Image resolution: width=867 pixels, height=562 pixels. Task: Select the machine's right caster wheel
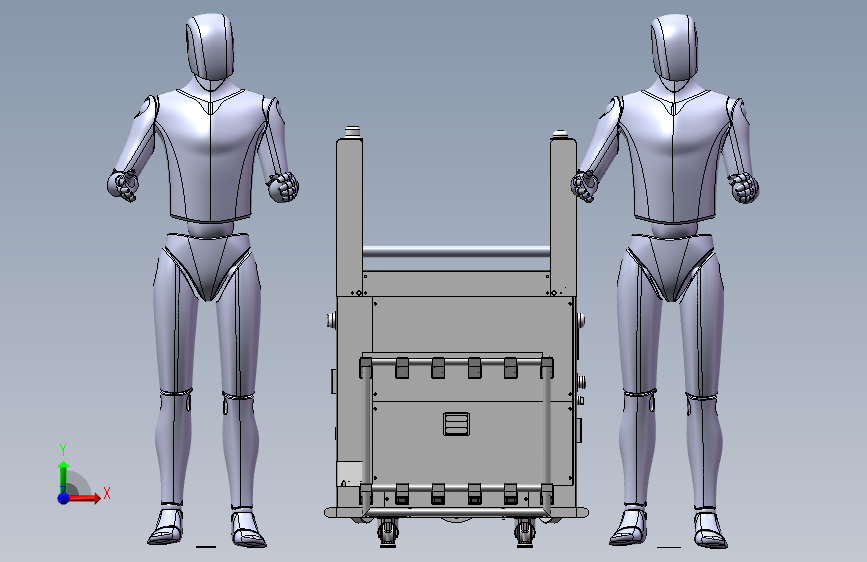[525, 534]
